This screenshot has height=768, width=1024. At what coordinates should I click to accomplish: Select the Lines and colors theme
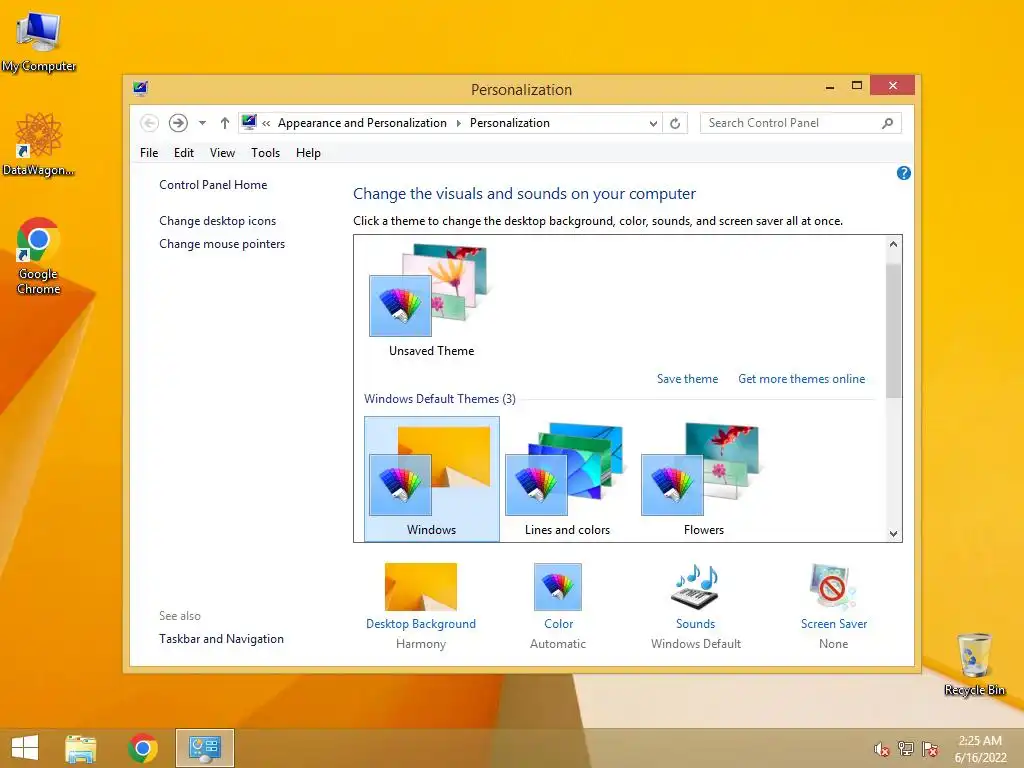point(568,479)
